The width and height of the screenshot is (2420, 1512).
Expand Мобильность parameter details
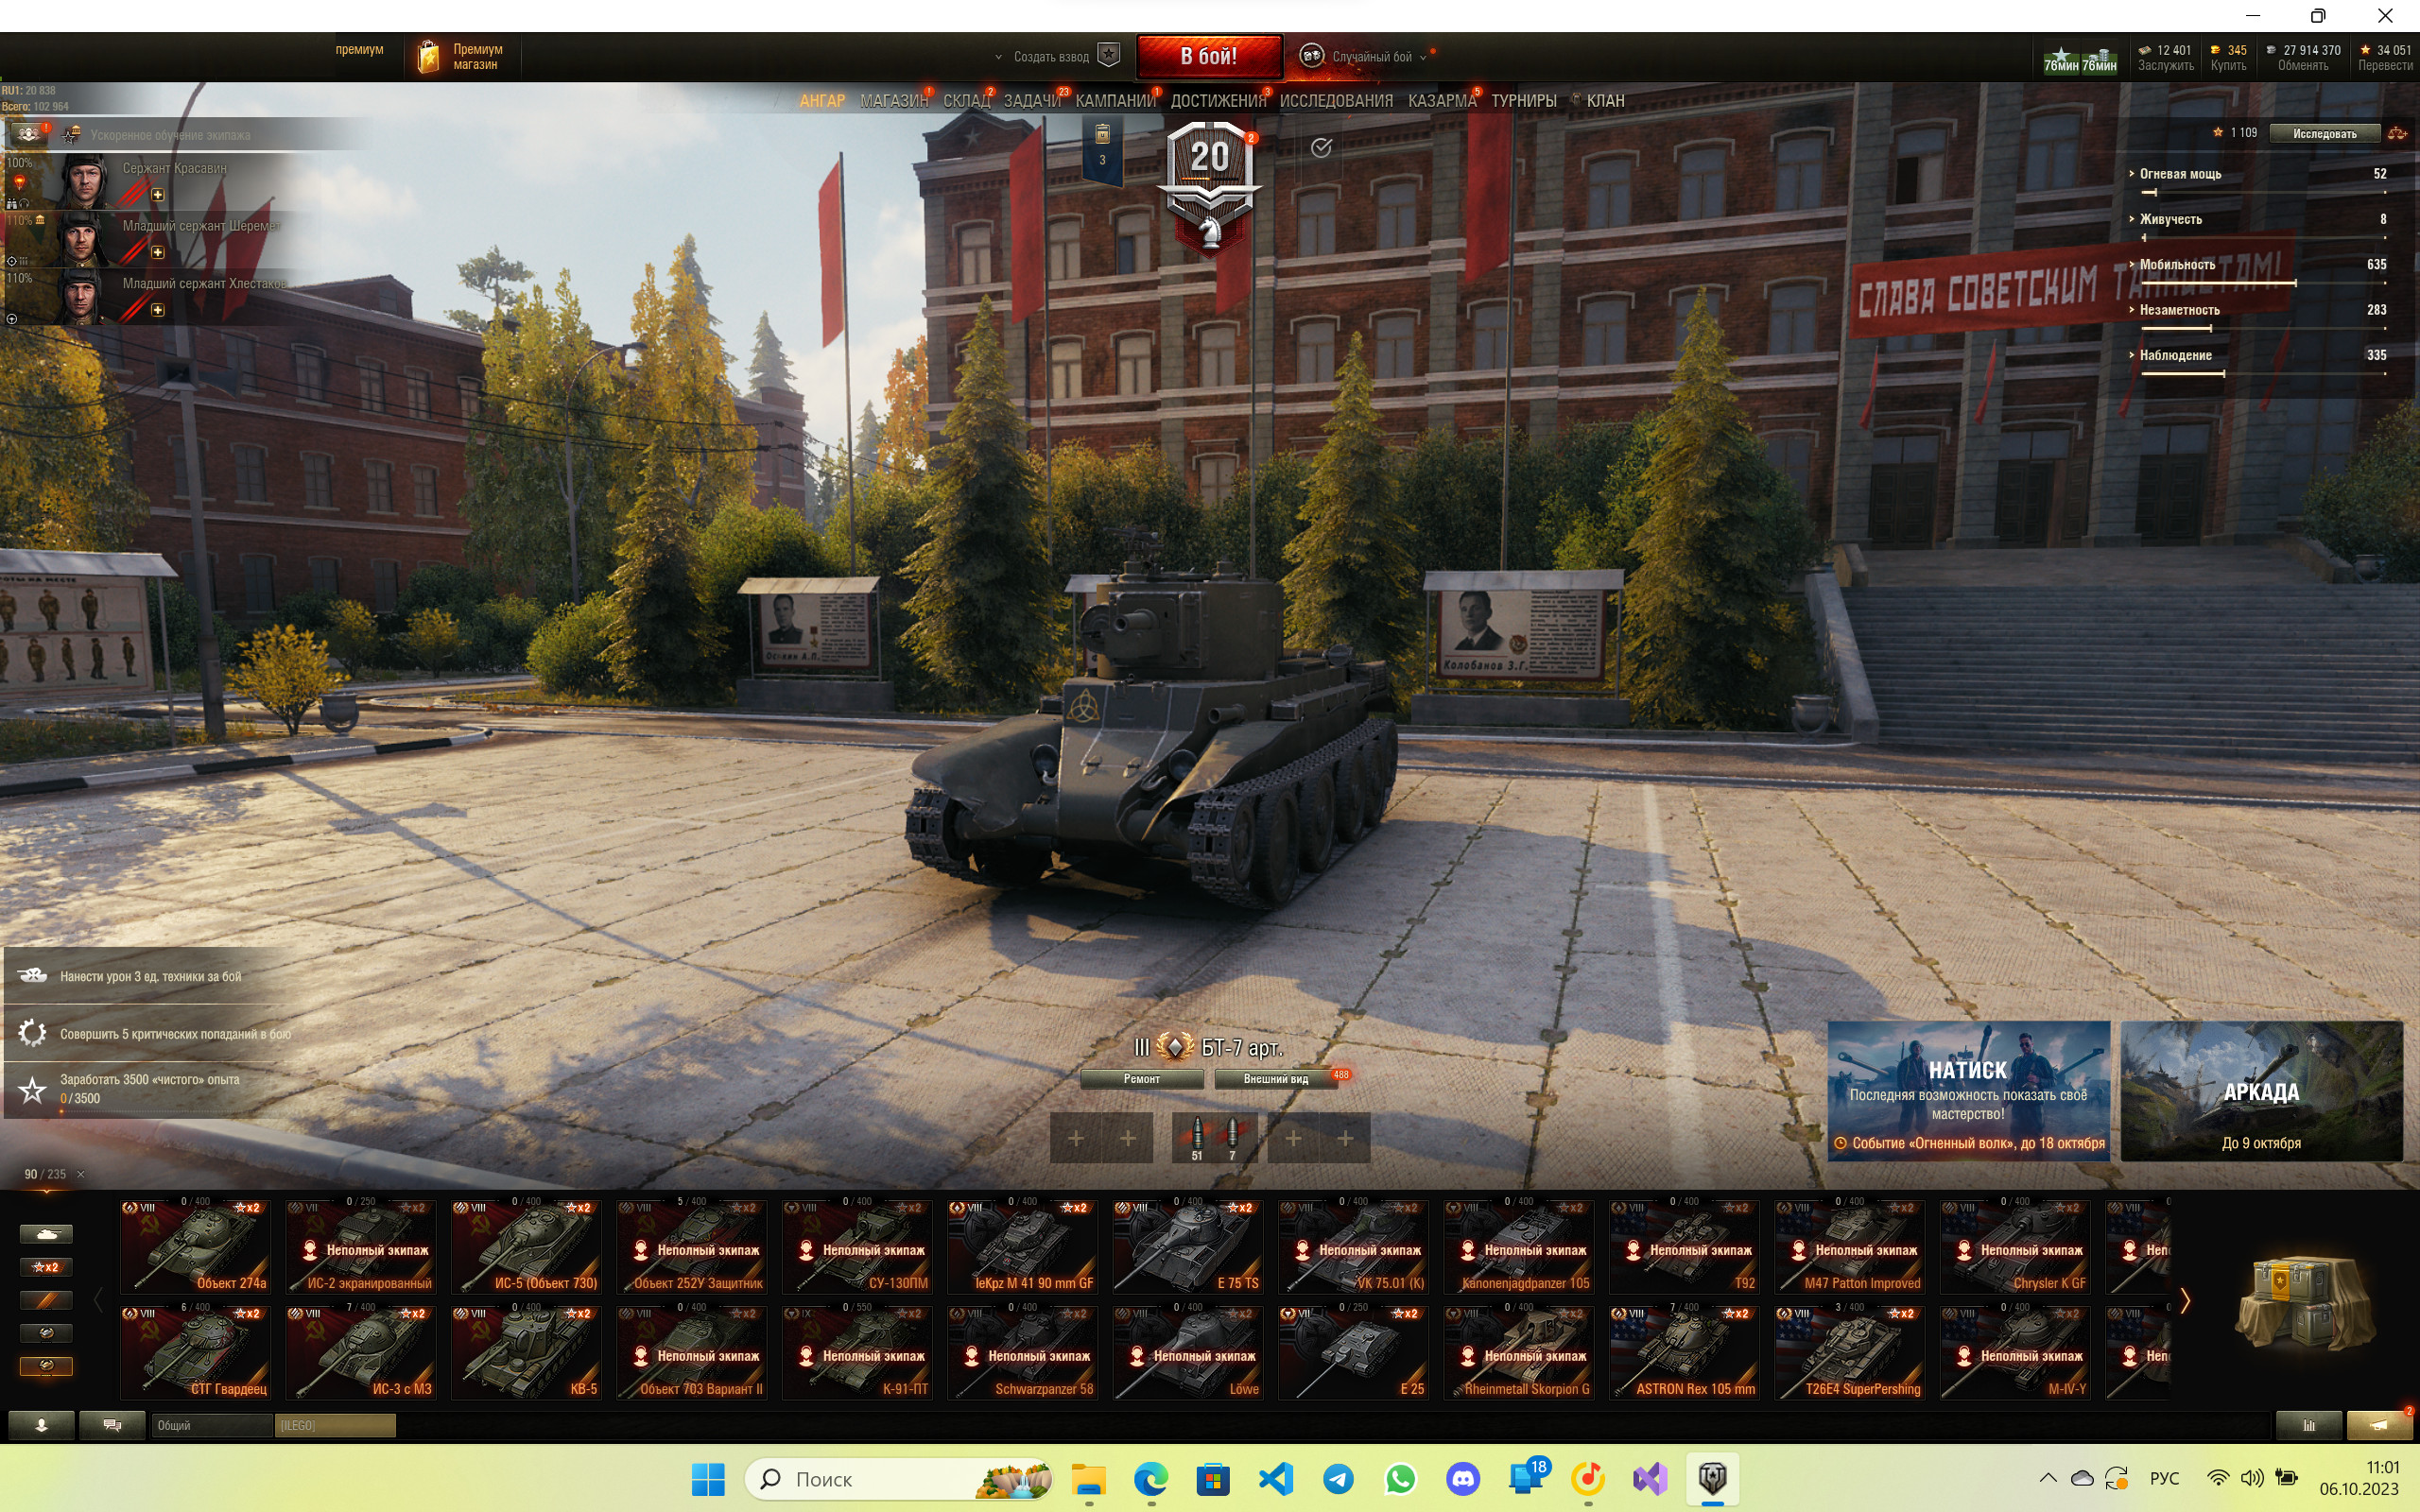[x=2132, y=265]
